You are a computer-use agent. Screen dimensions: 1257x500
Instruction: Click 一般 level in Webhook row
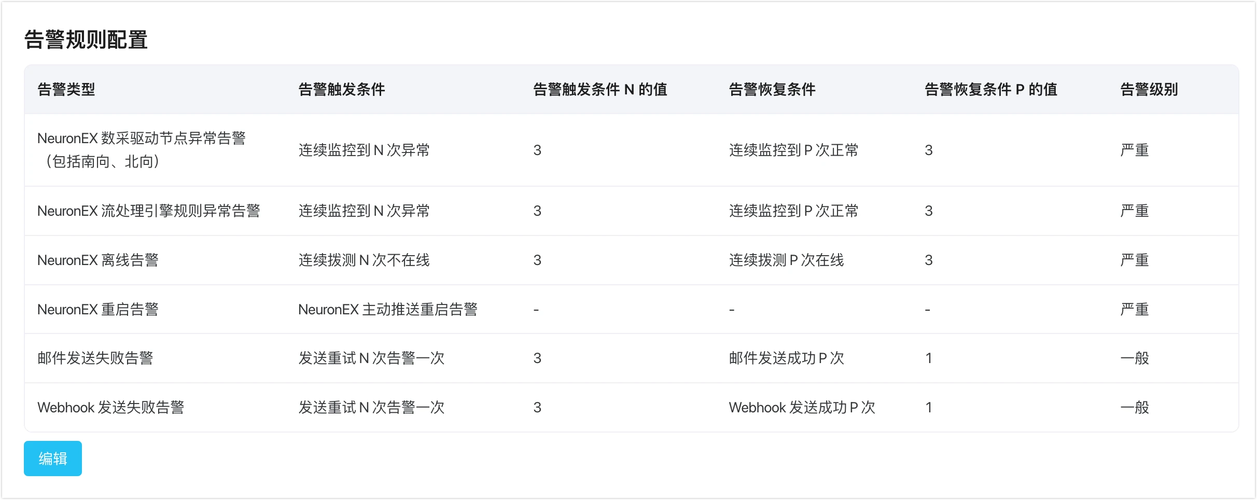tap(1135, 407)
